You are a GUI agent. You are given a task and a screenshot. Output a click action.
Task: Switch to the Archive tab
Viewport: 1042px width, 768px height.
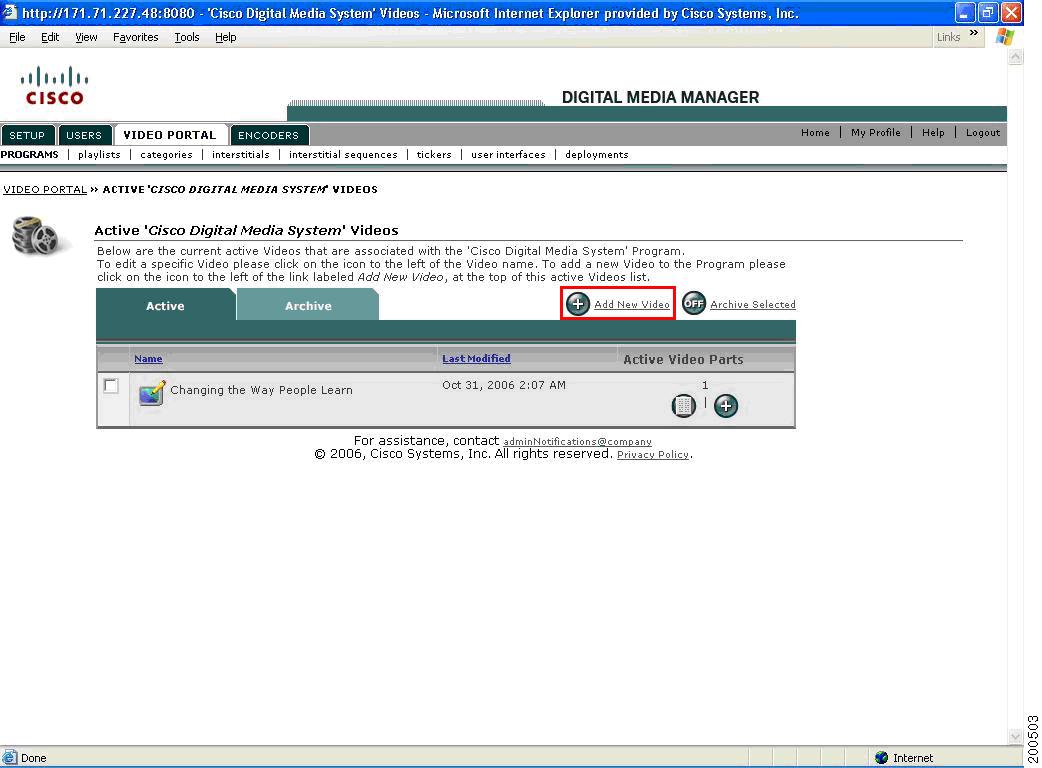coord(307,306)
